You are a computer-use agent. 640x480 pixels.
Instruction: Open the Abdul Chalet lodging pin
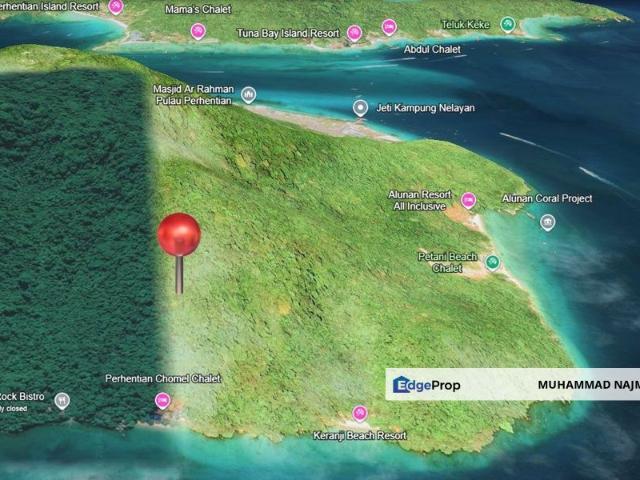[389, 27]
